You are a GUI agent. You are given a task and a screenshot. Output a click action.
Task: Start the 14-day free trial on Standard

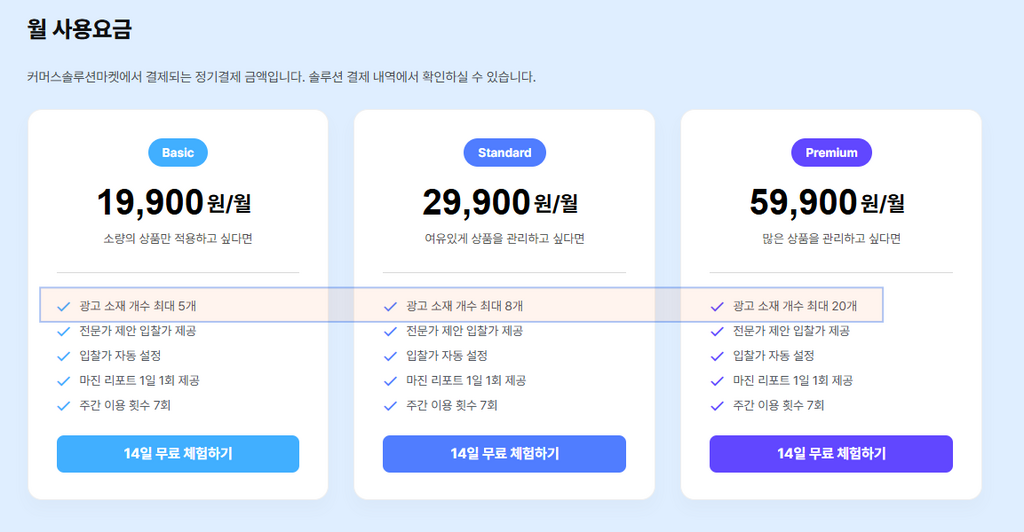point(504,454)
